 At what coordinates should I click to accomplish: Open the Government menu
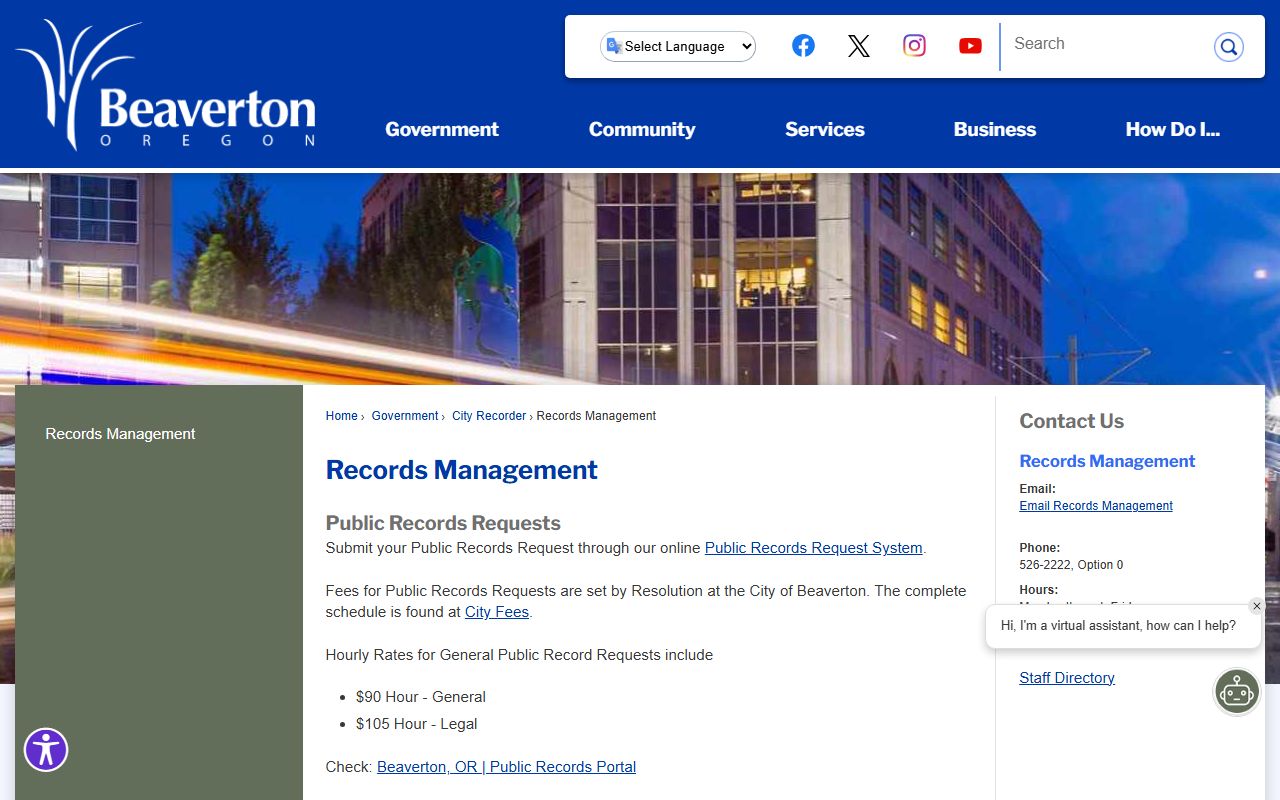(x=442, y=129)
